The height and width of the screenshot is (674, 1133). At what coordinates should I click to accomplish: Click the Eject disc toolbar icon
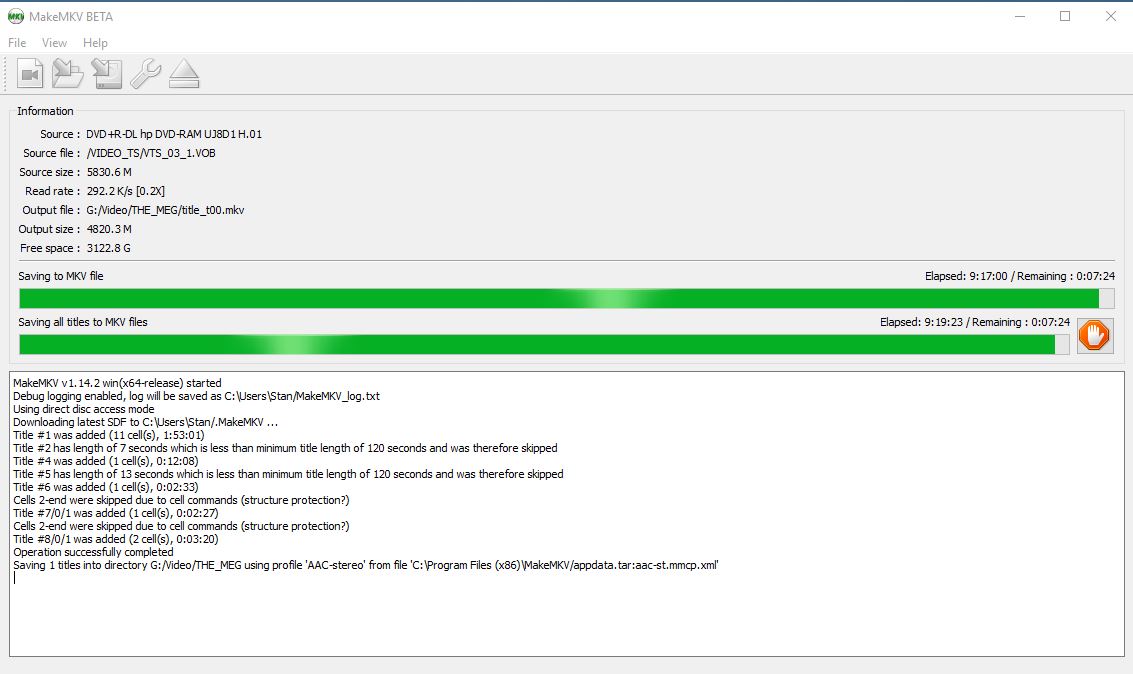tap(184, 74)
